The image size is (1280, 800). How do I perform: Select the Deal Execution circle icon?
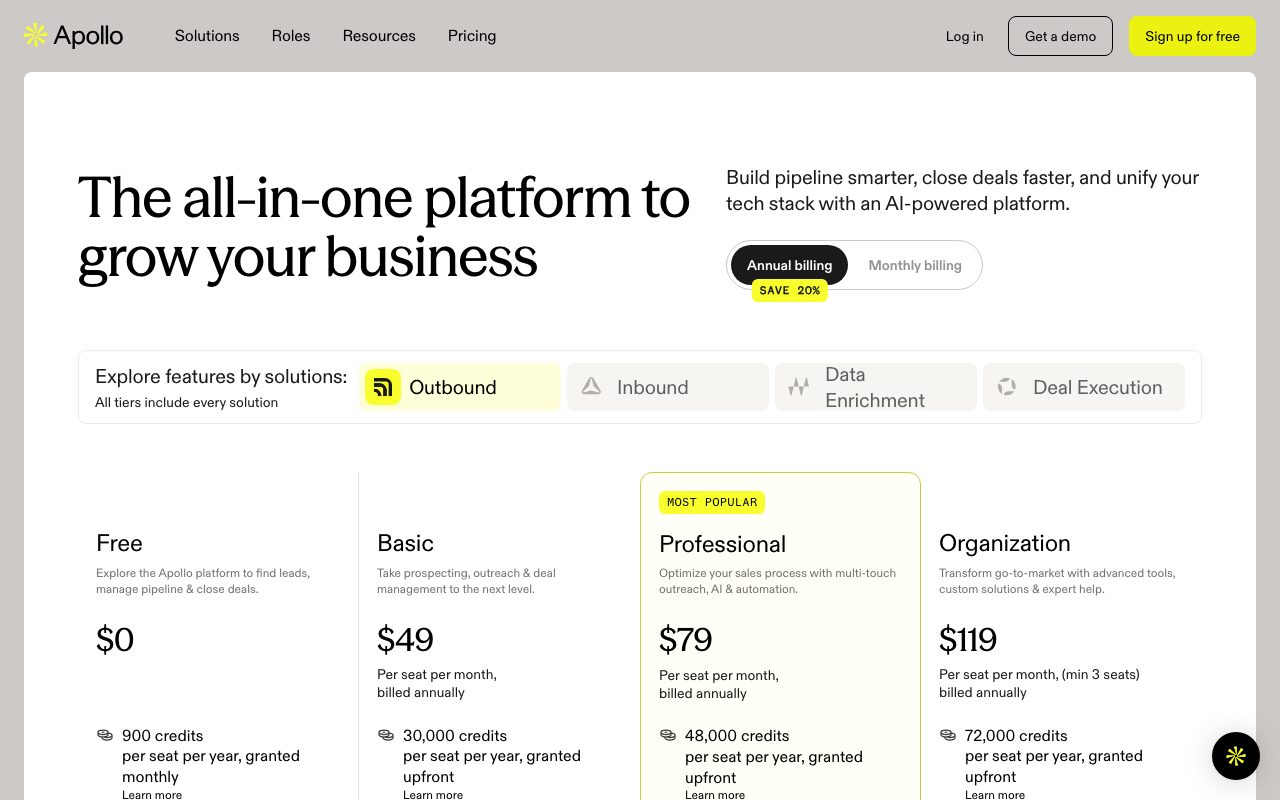click(1007, 386)
